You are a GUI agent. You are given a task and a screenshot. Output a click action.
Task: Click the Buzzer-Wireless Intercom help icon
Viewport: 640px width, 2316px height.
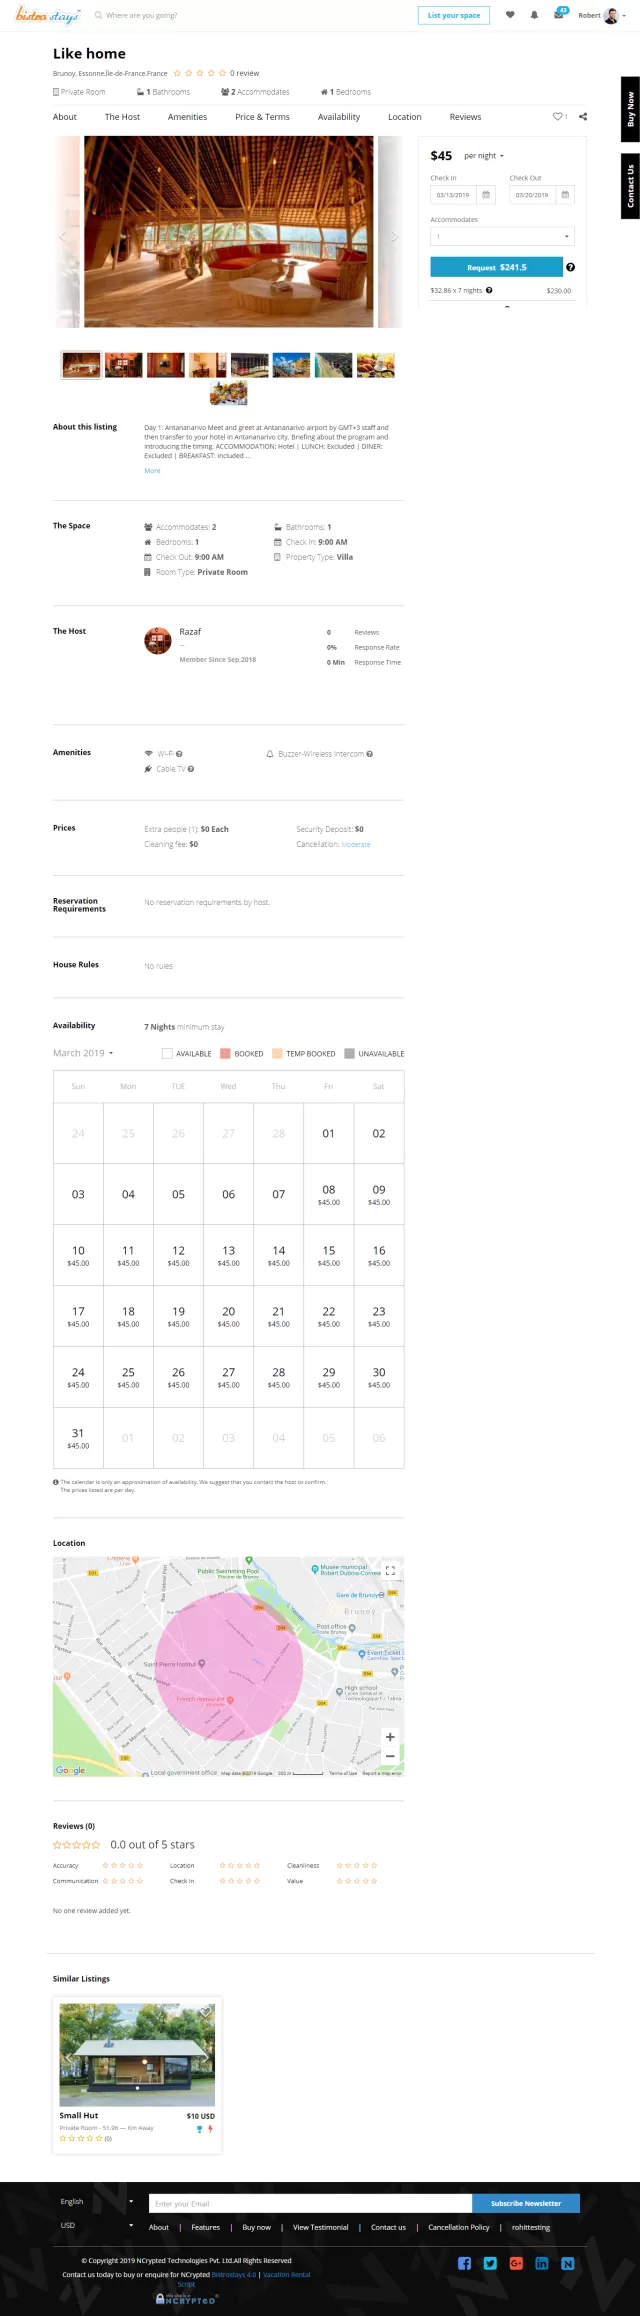370,754
